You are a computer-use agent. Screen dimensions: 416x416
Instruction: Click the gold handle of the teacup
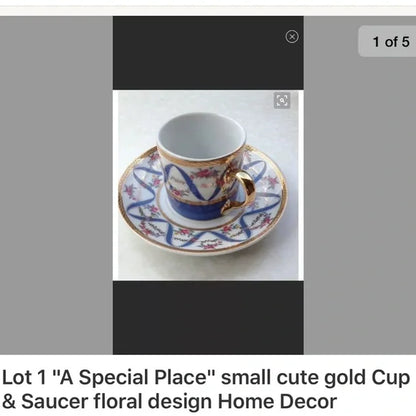point(242,191)
